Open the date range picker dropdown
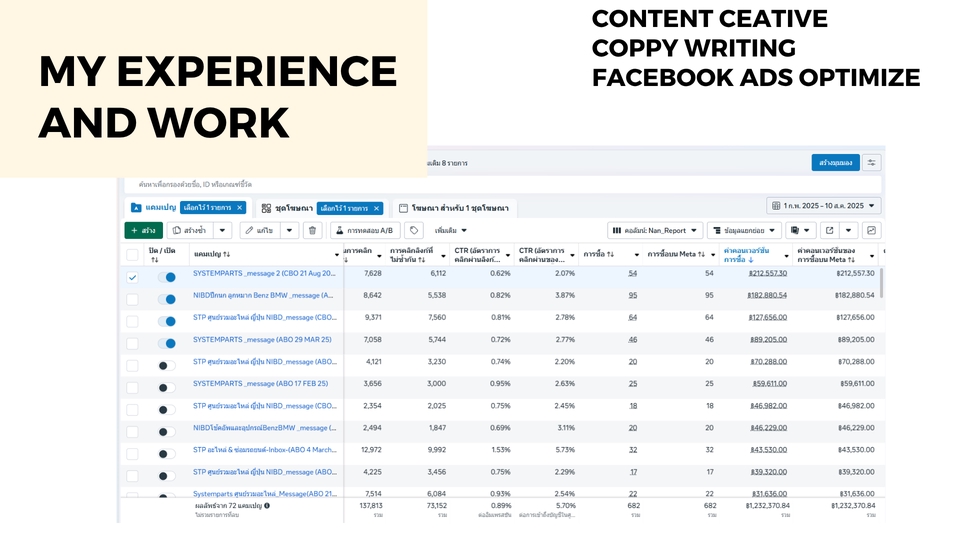 (x=823, y=206)
